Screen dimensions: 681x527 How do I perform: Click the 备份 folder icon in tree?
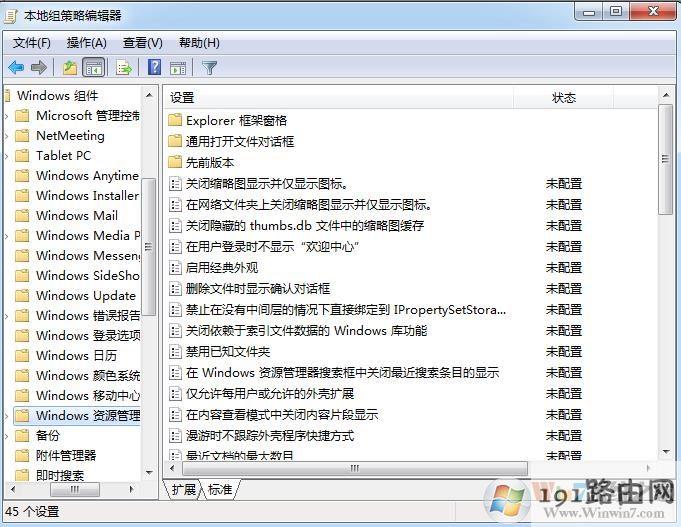[x=22, y=435]
